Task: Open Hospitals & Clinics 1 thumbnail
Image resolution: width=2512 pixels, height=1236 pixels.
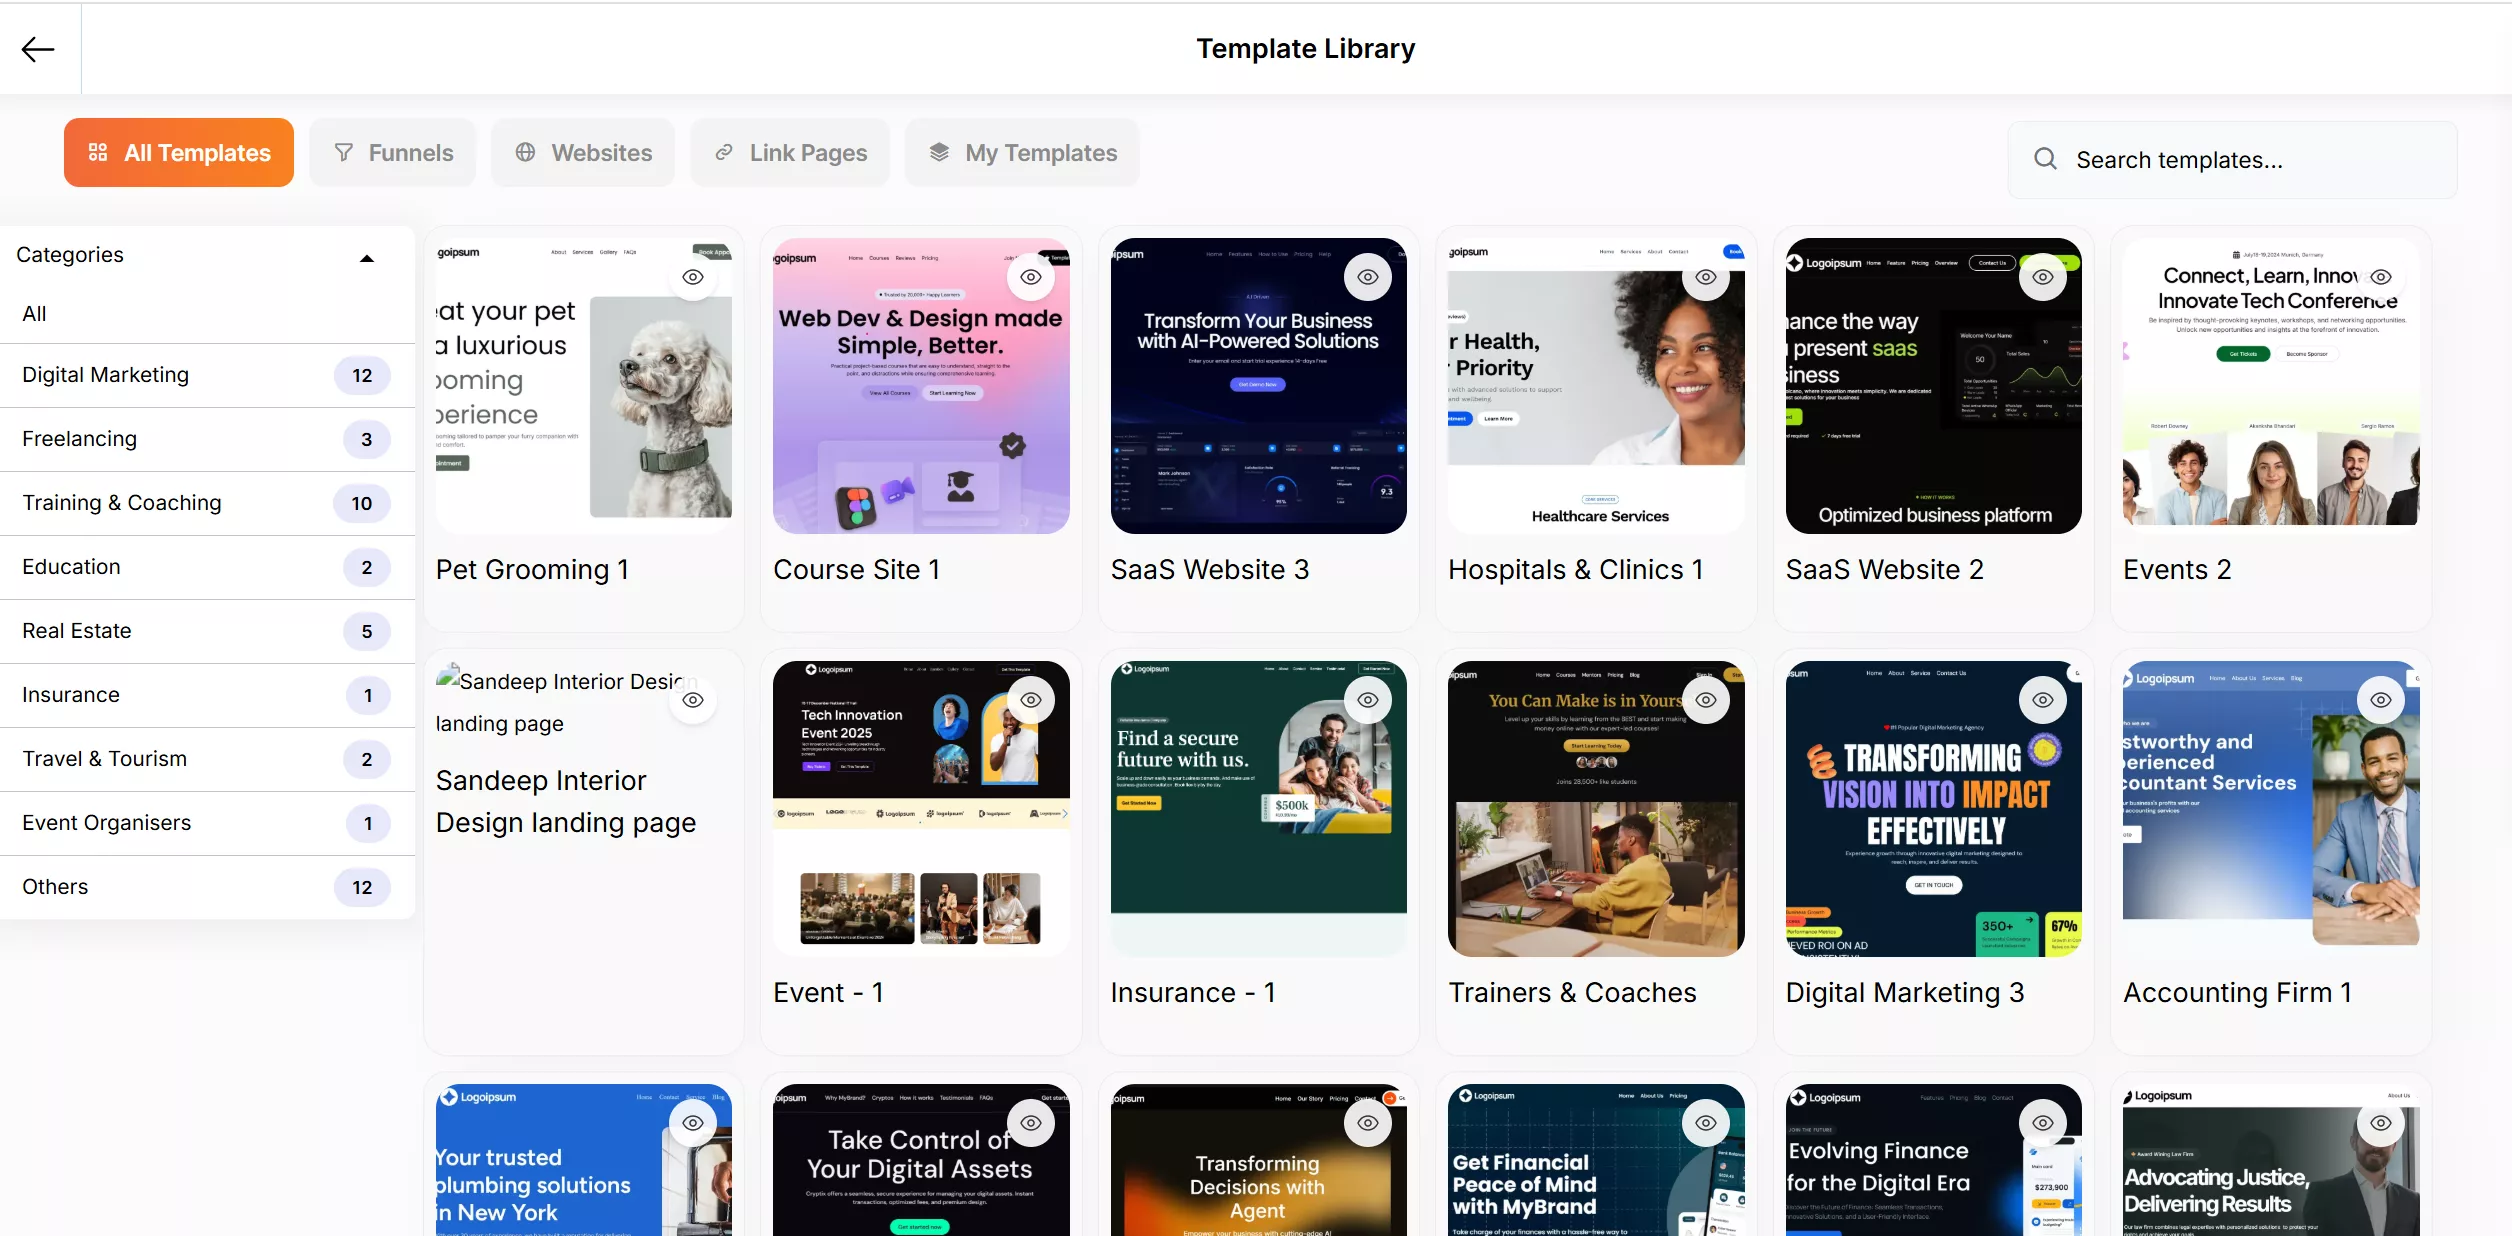Action: 1596,386
